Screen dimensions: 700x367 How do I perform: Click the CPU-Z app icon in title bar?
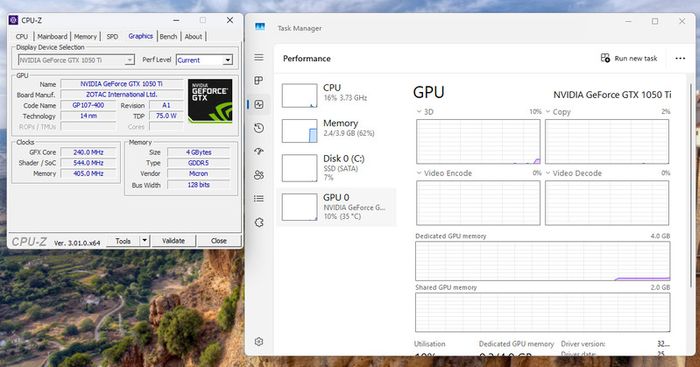13,20
